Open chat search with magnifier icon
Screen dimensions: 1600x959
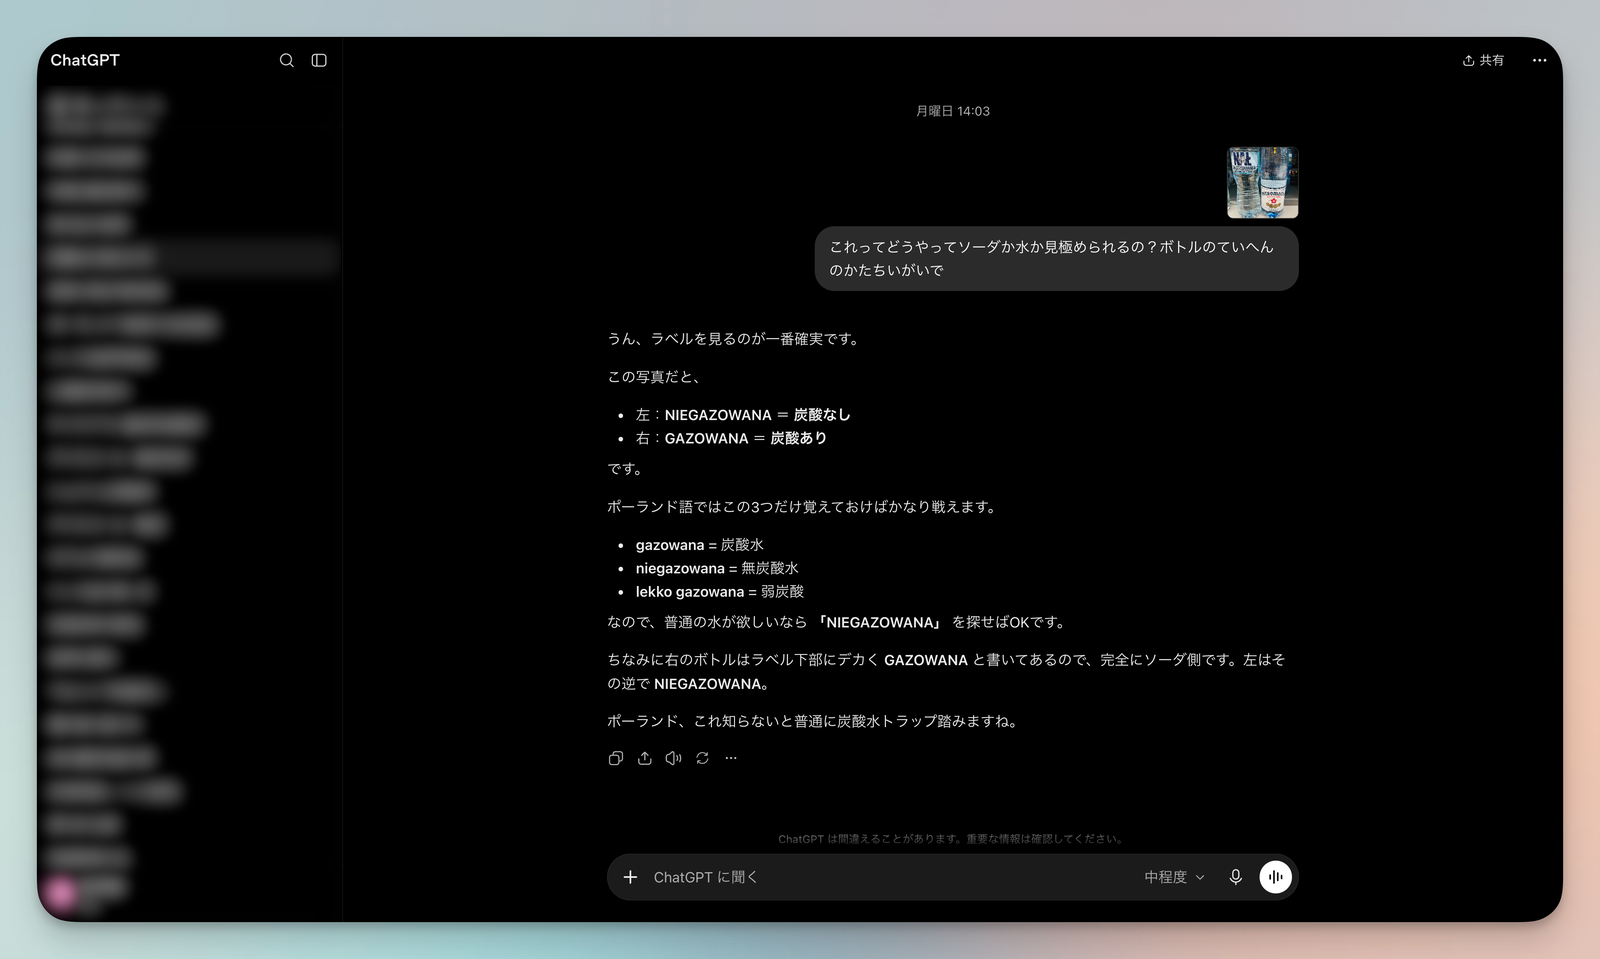point(287,60)
